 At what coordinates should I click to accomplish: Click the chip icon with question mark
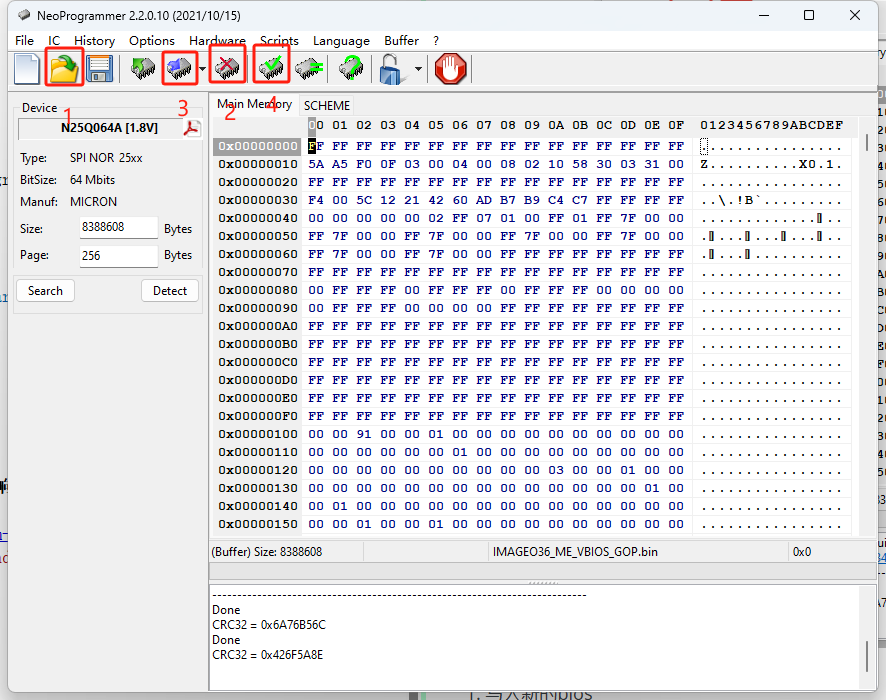coord(350,68)
